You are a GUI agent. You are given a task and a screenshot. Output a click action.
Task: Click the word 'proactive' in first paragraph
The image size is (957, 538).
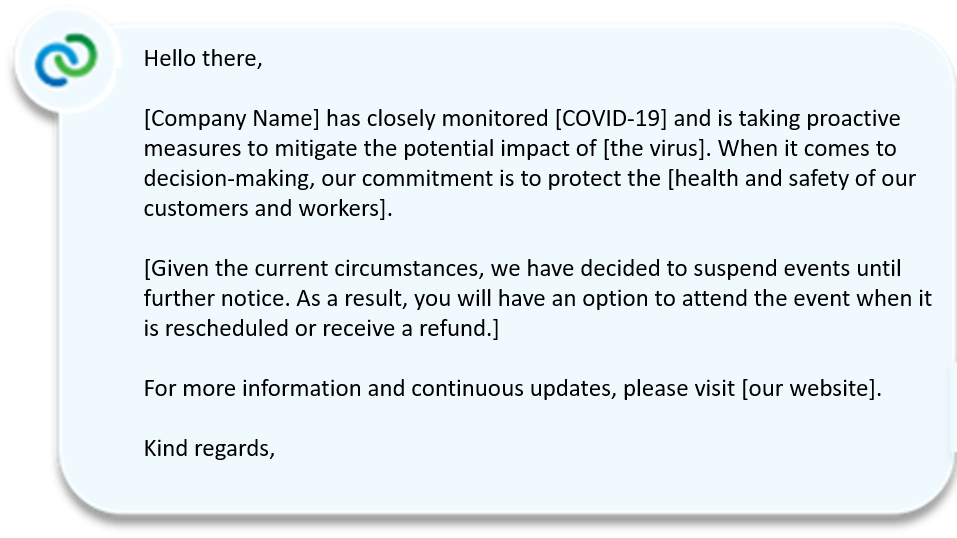(x=853, y=118)
